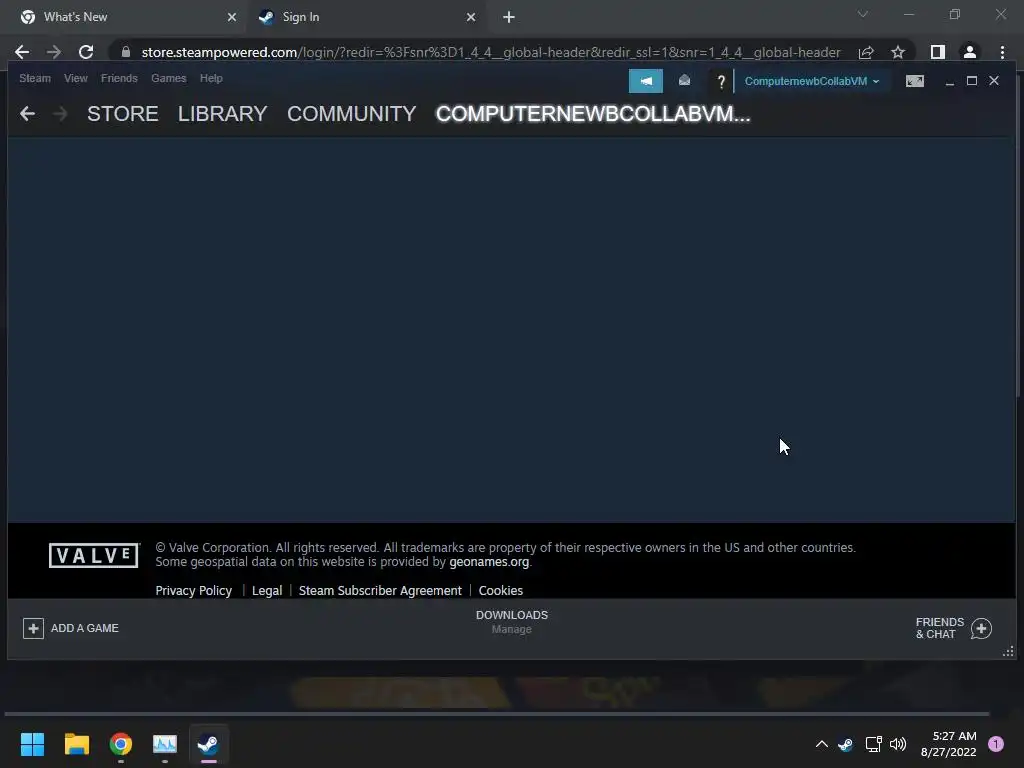
Task: Click the Steam help question mark icon
Action: 720,82
